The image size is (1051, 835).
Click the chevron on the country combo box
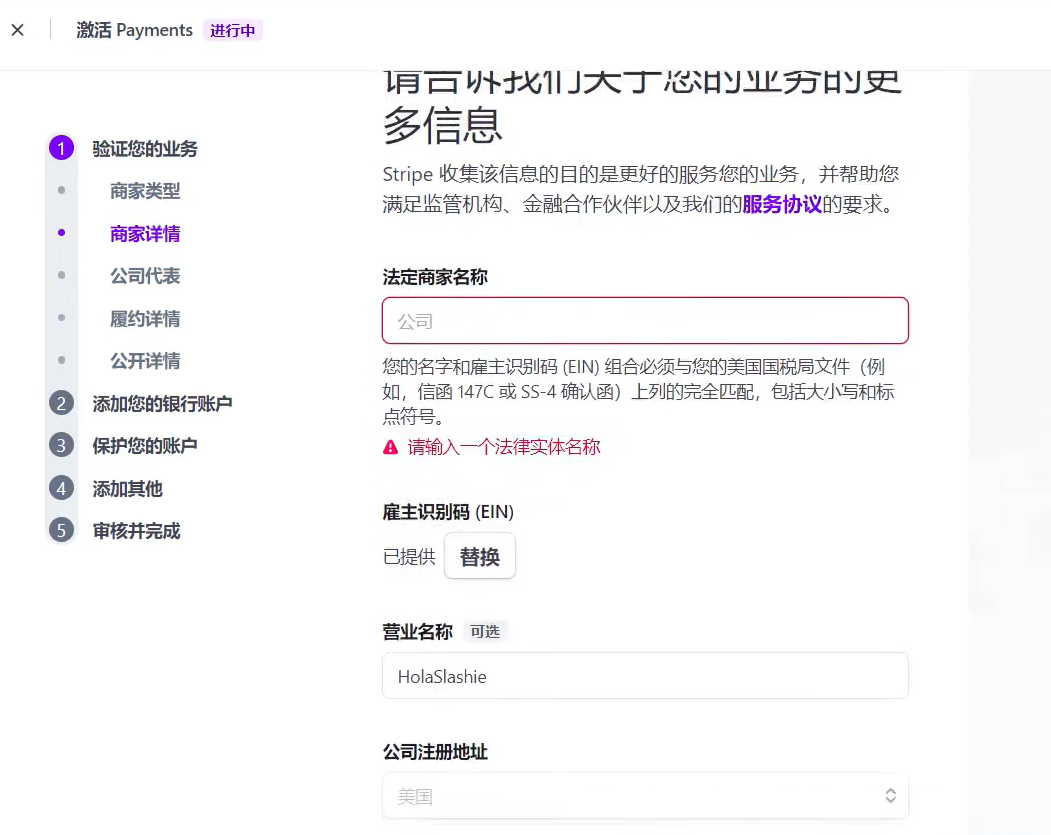coord(890,796)
